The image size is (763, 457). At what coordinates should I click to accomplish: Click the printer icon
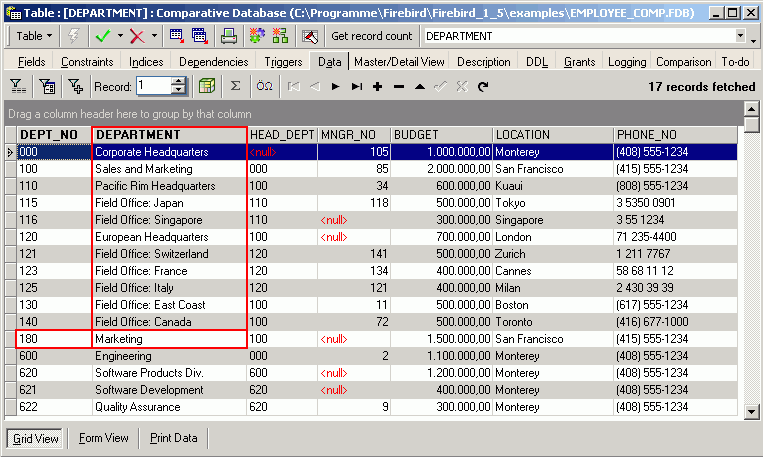click(x=228, y=36)
